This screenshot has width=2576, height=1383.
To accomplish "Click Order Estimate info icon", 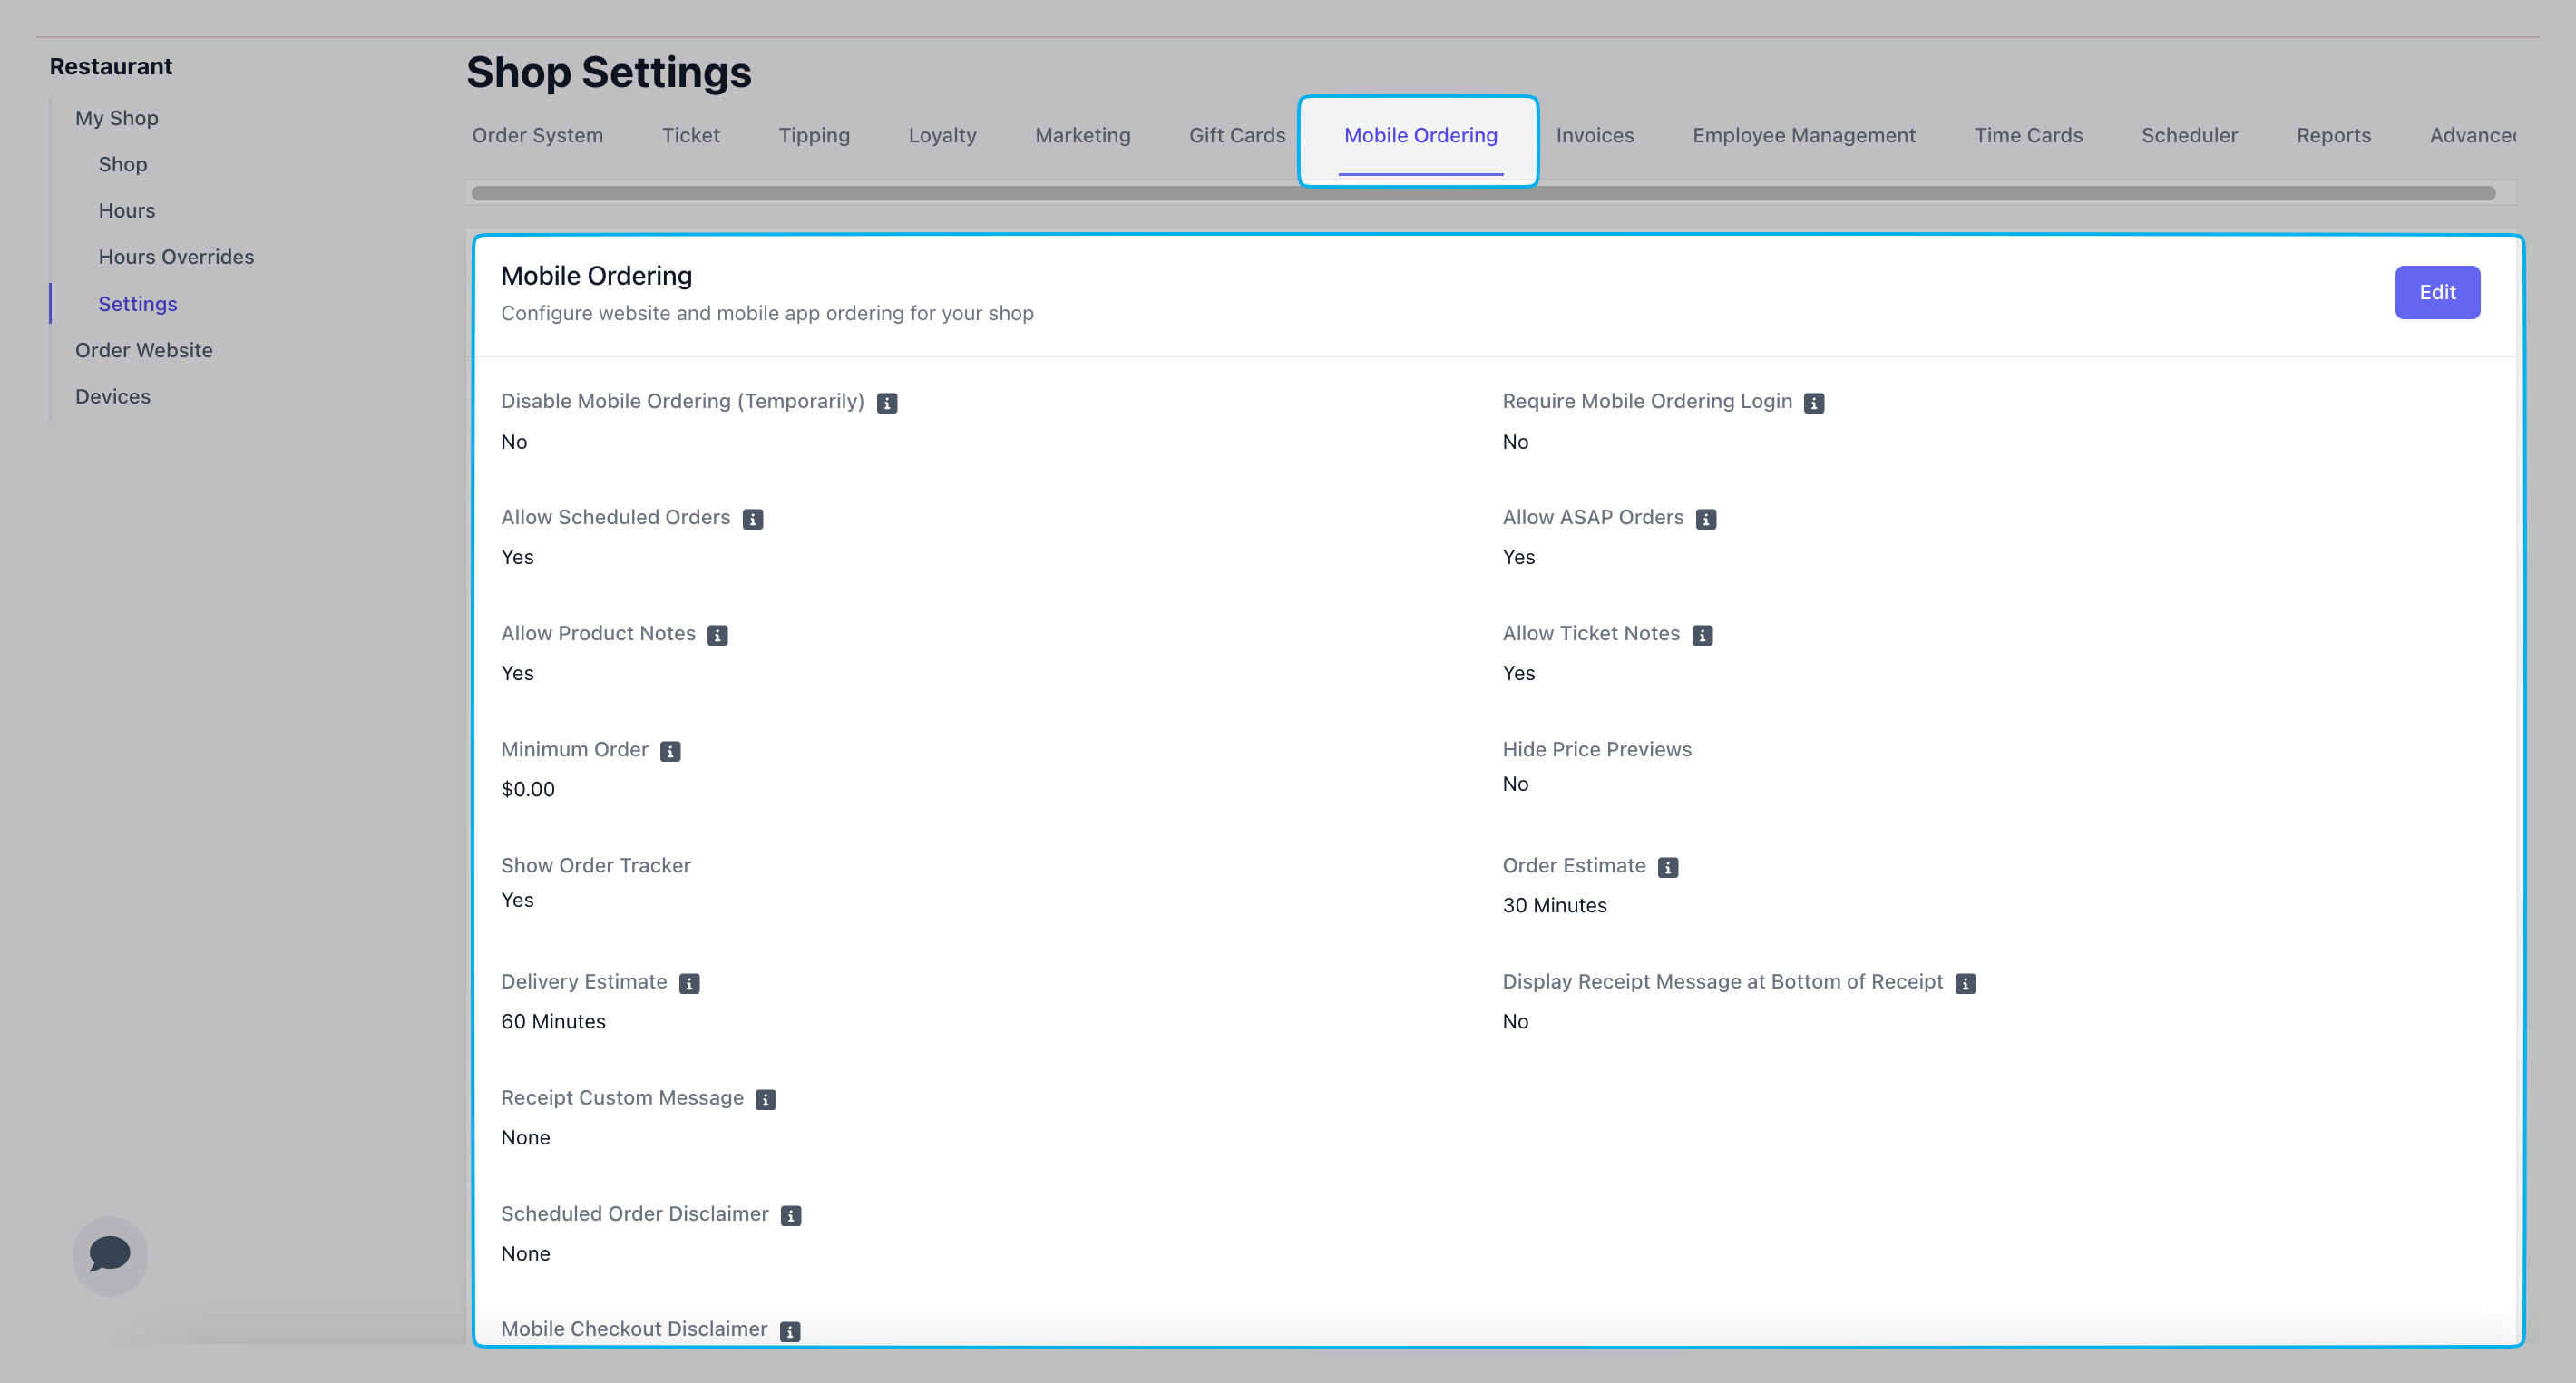I will click(x=1667, y=867).
